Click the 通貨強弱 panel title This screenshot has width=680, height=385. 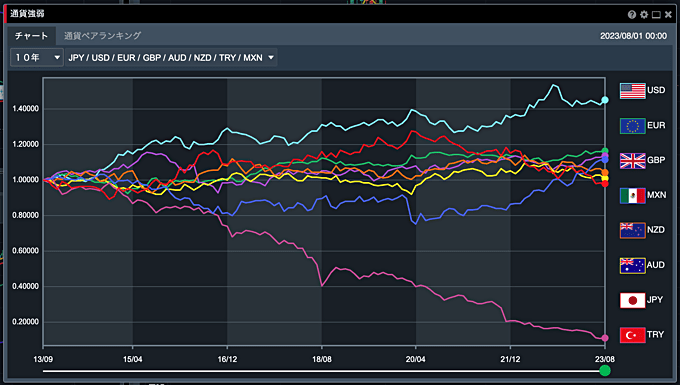tap(27, 14)
